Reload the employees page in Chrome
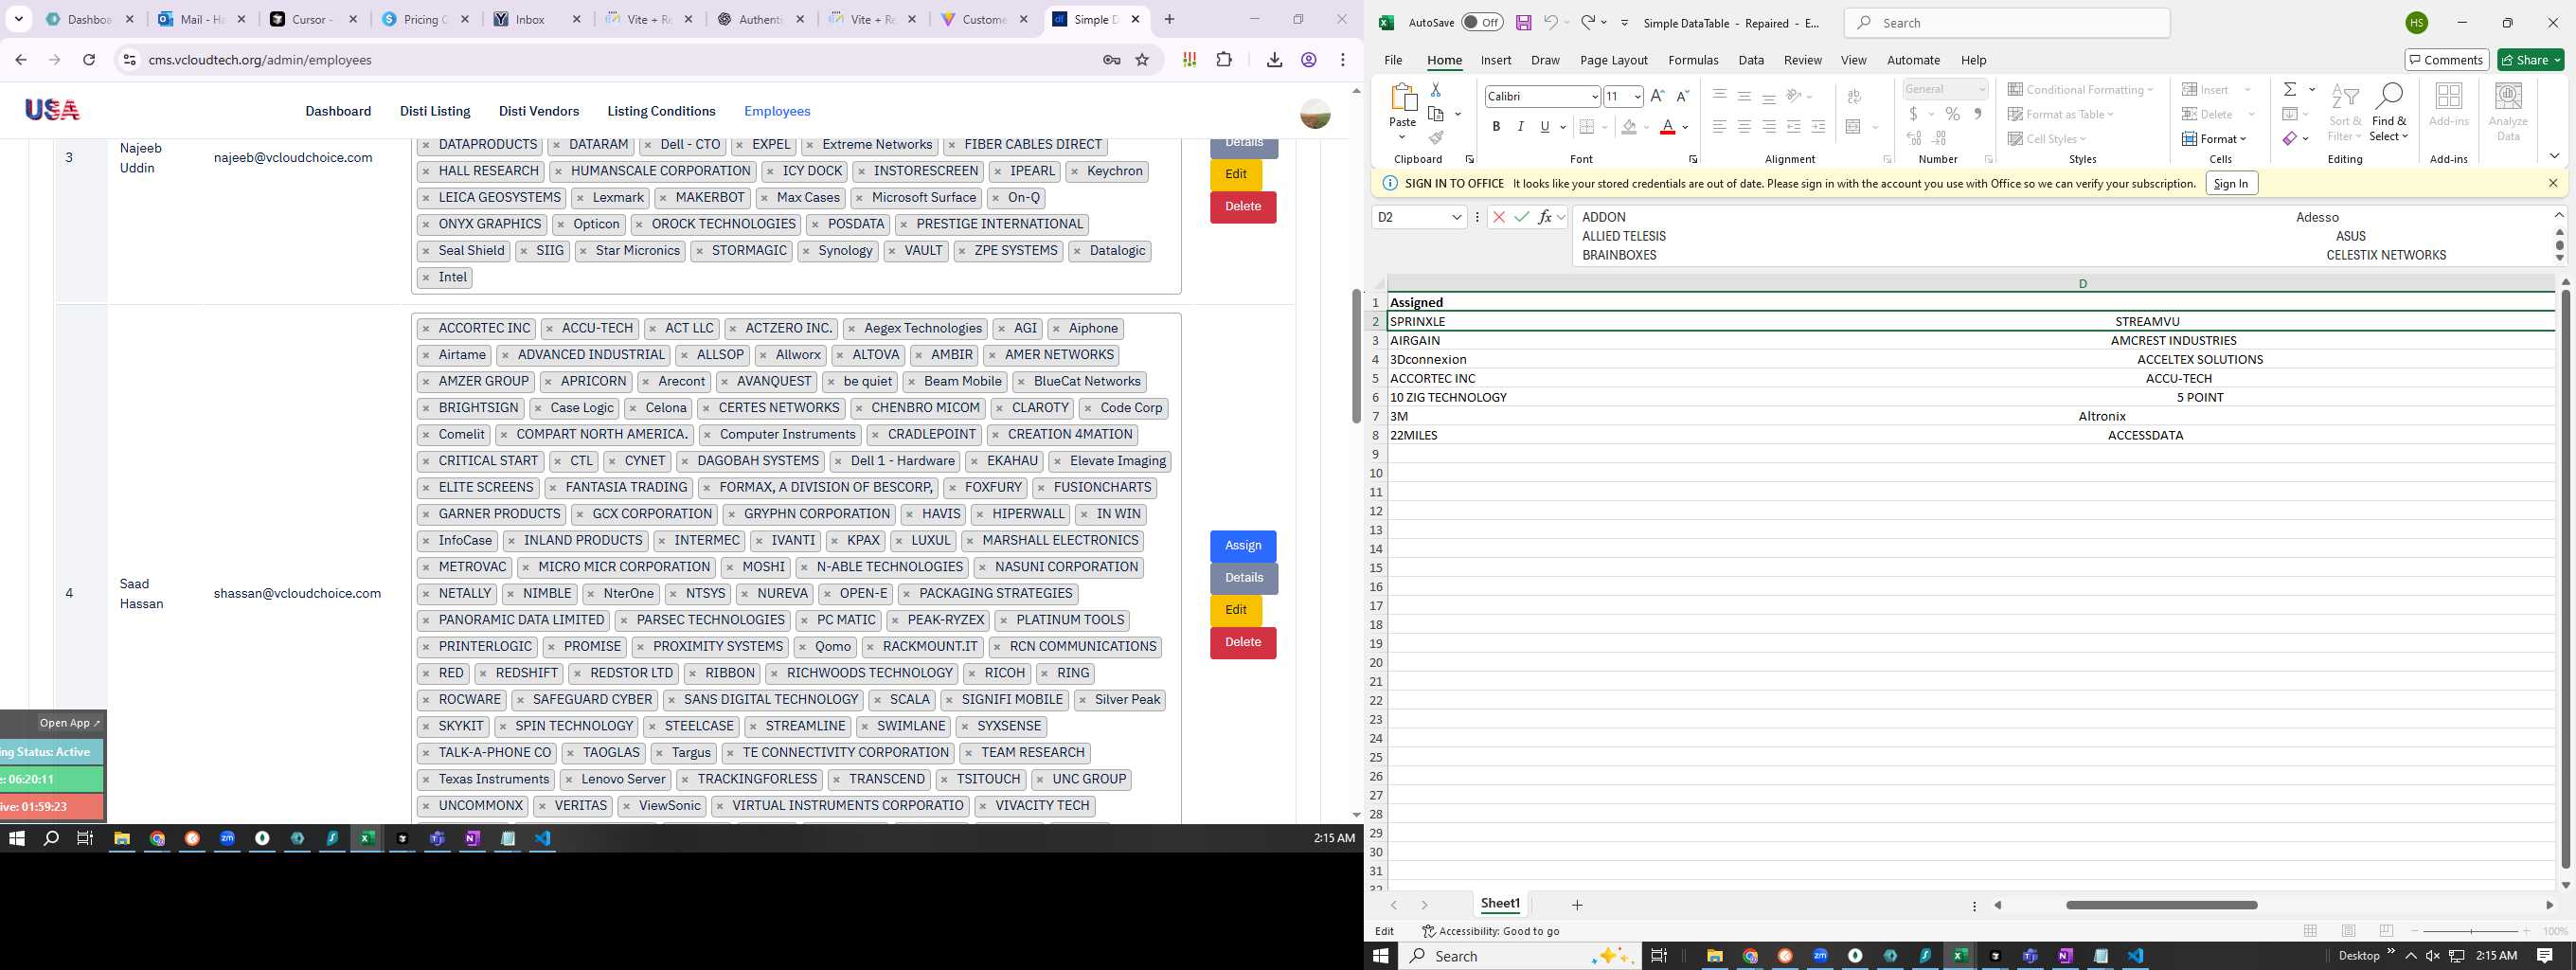Screen dimensions: 2576x970 click(x=89, y=60)
